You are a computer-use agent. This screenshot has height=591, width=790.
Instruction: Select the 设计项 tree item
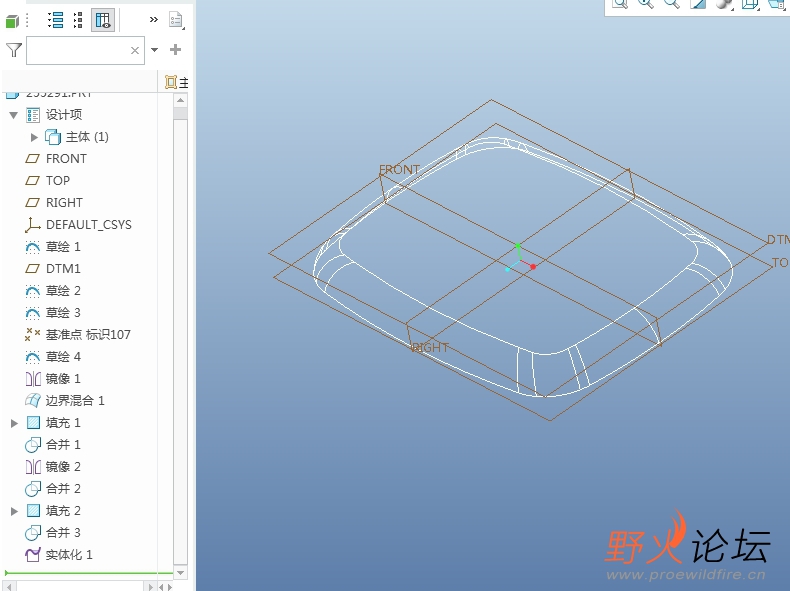coord(53,115)
